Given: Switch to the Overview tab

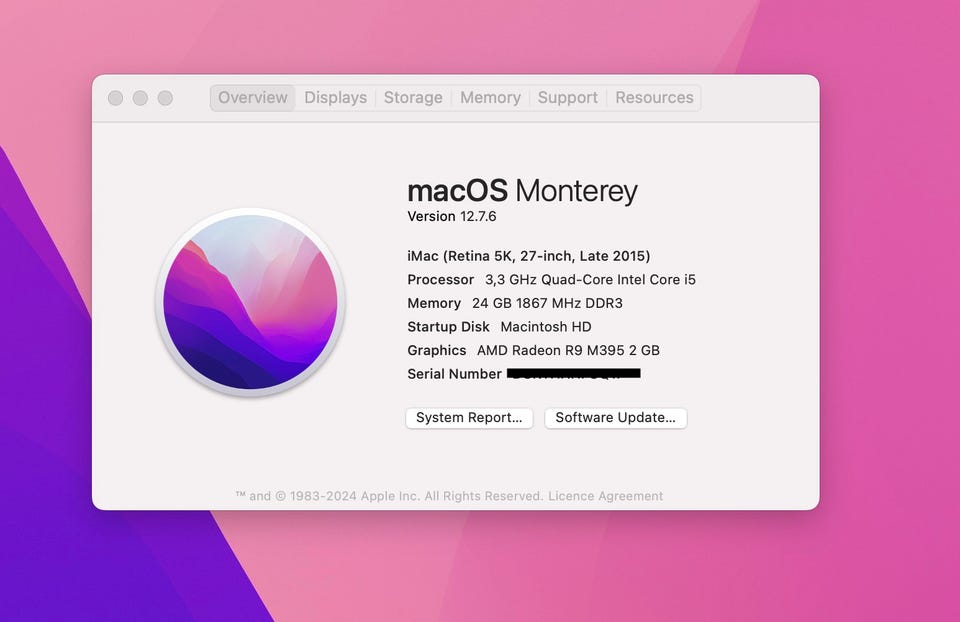Looking at the screenshot, I should 252,98.
